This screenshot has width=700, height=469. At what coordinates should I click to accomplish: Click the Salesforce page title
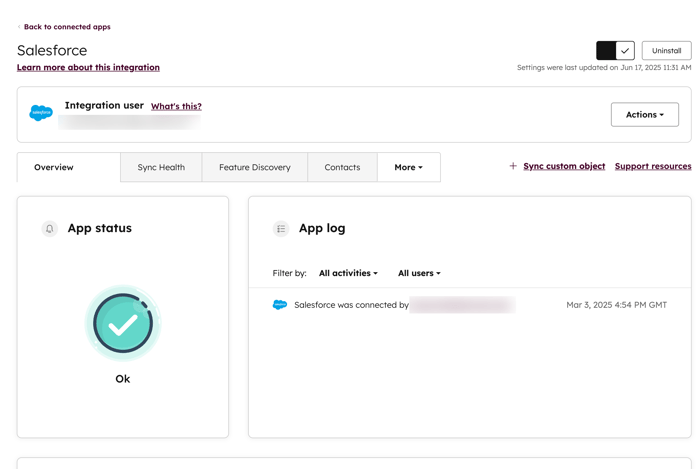pyautogui.click(x=52, y=50)
